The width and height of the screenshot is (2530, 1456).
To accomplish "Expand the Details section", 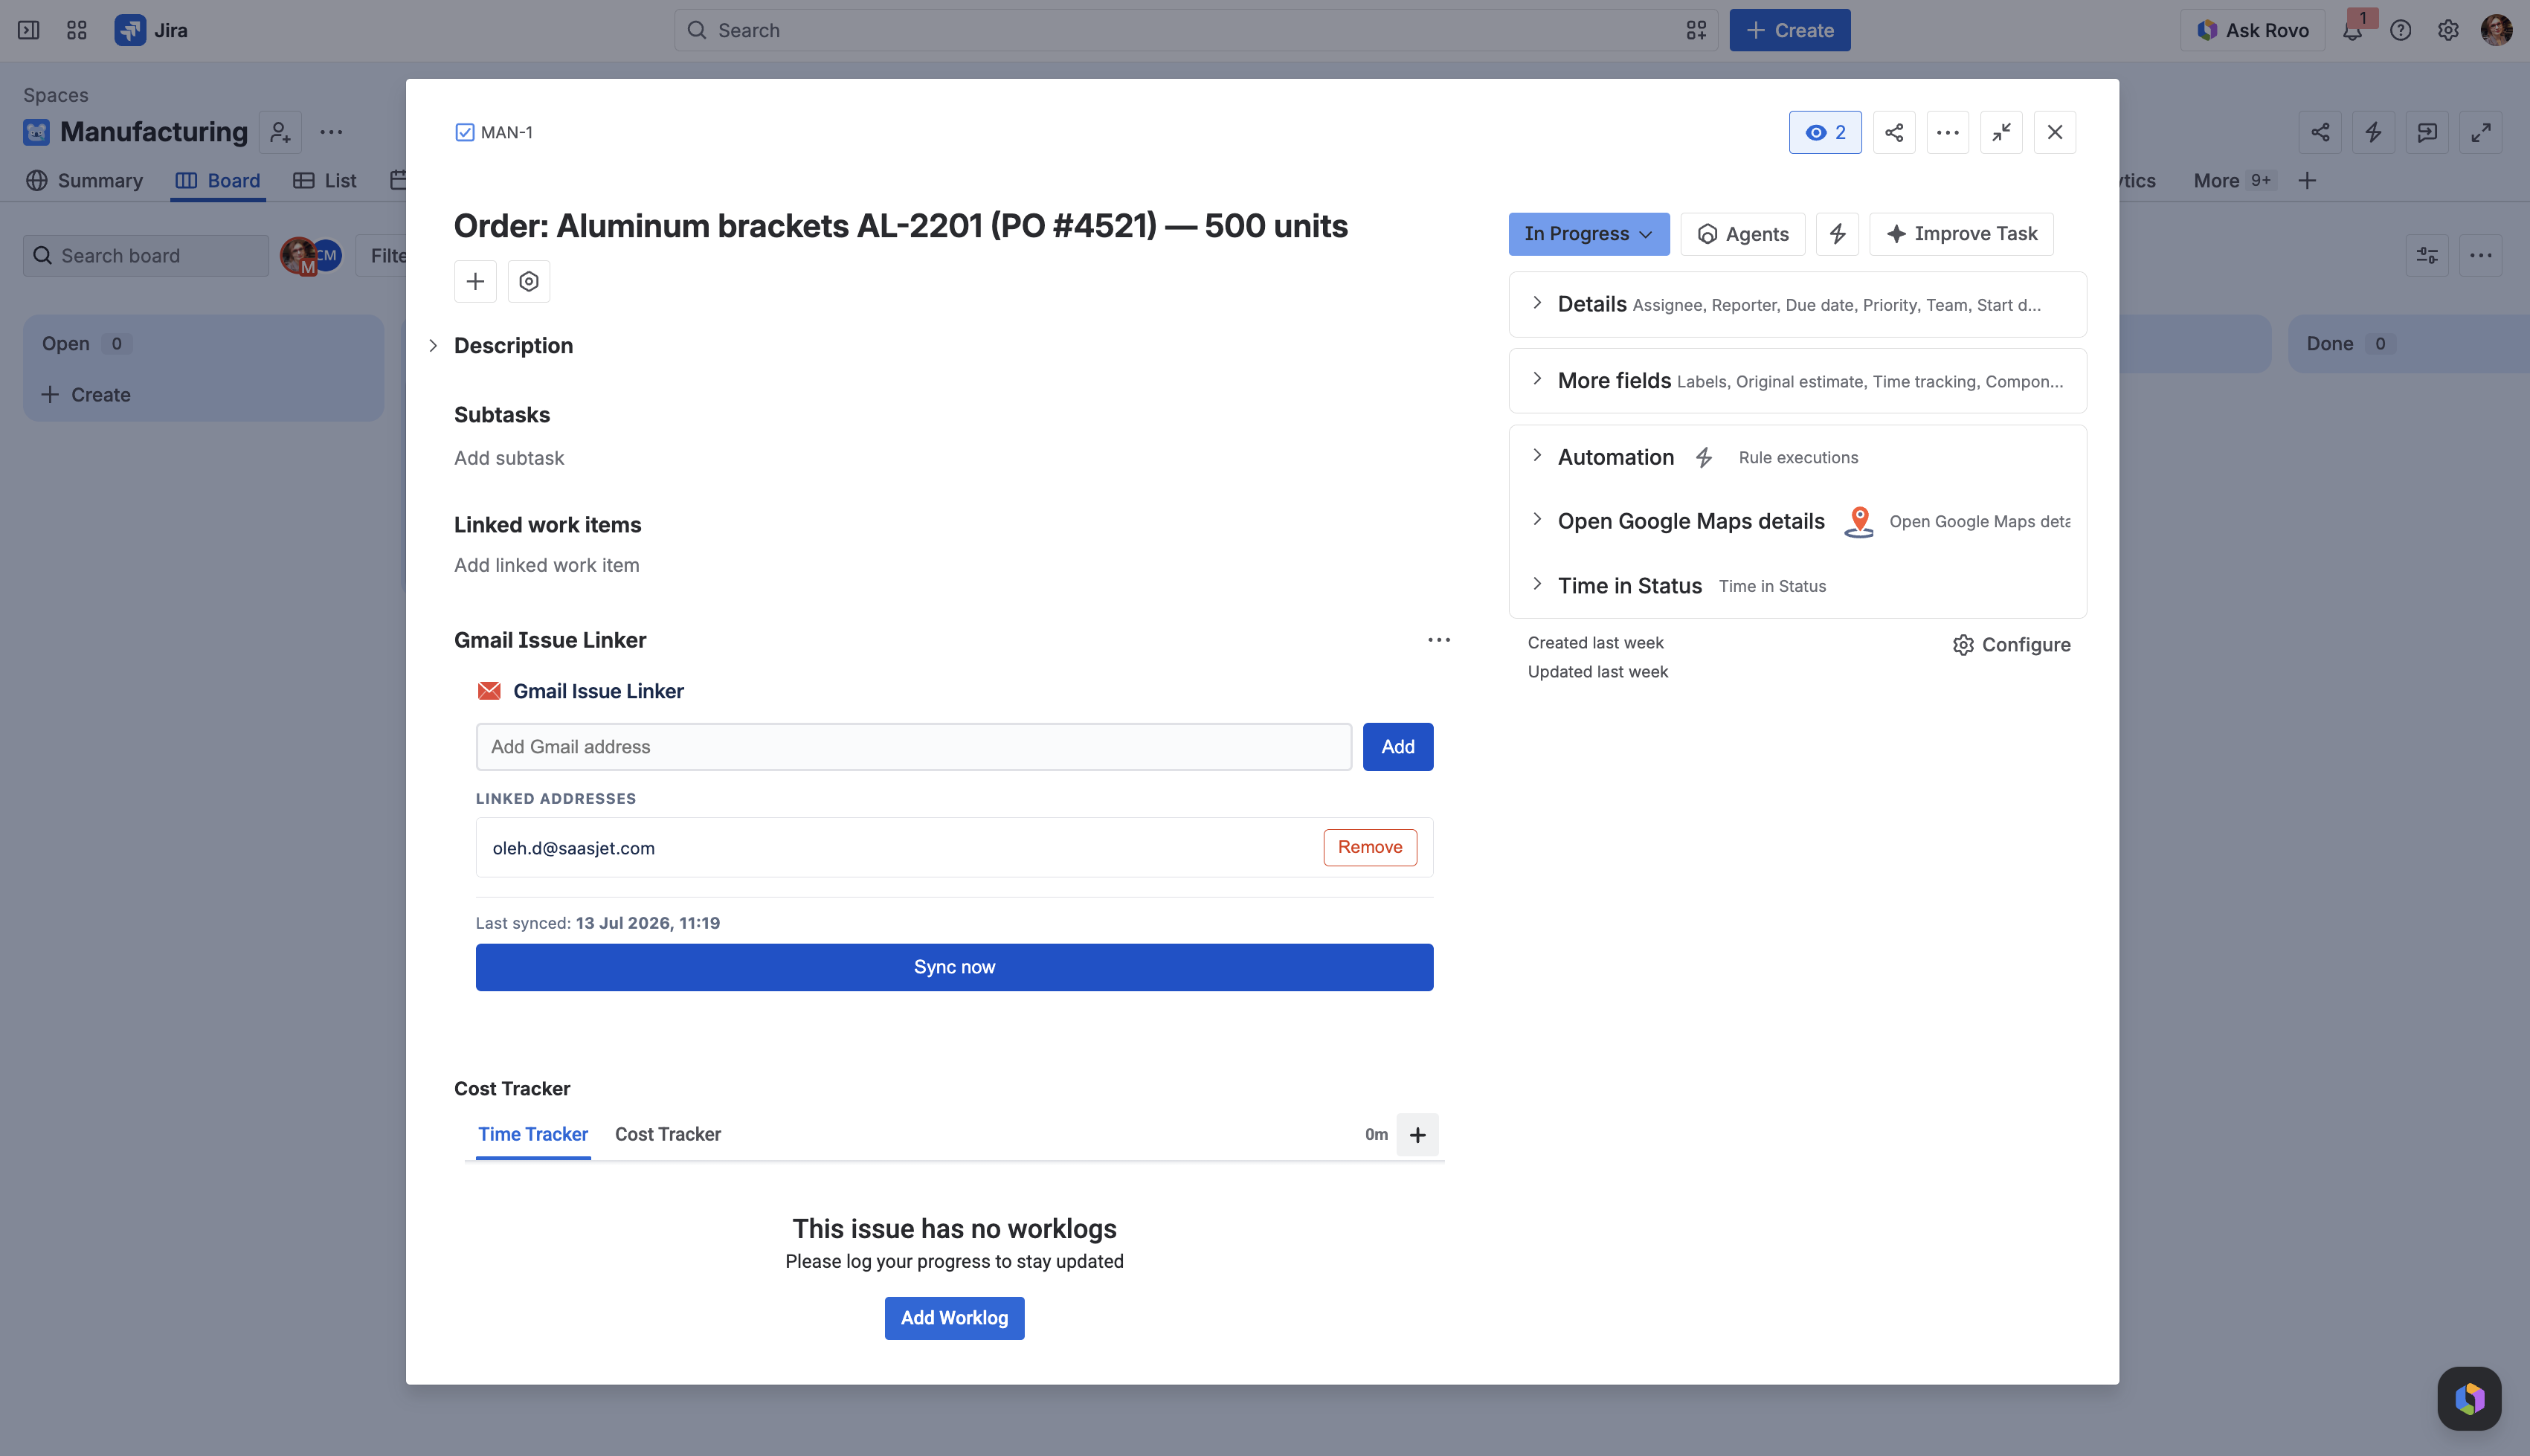I will (1797, 304).
